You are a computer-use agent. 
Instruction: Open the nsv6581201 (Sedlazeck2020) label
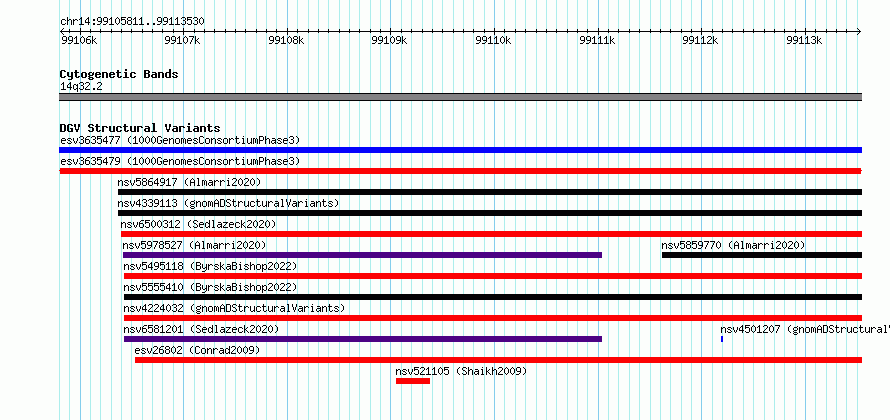(201, 329)
